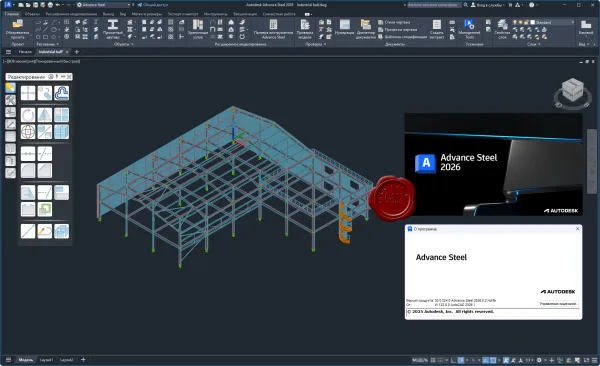Click the polyline edit icon in the palette's bottom row
This screenshot has width=600, height=366.
tap(45, 231)
